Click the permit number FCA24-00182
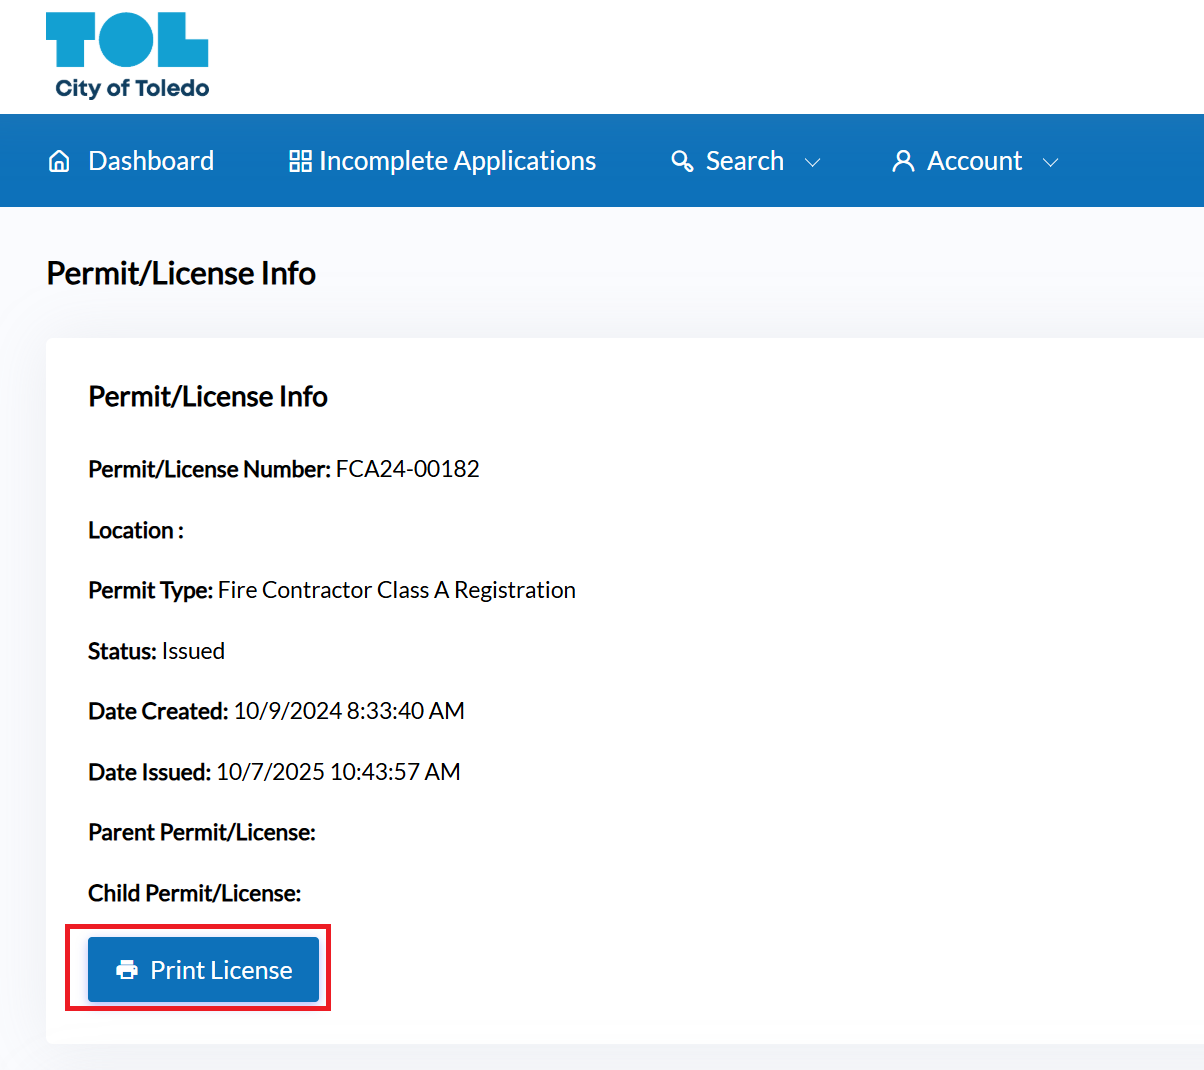1204x1070 pixels. click(x=407, y=469)
